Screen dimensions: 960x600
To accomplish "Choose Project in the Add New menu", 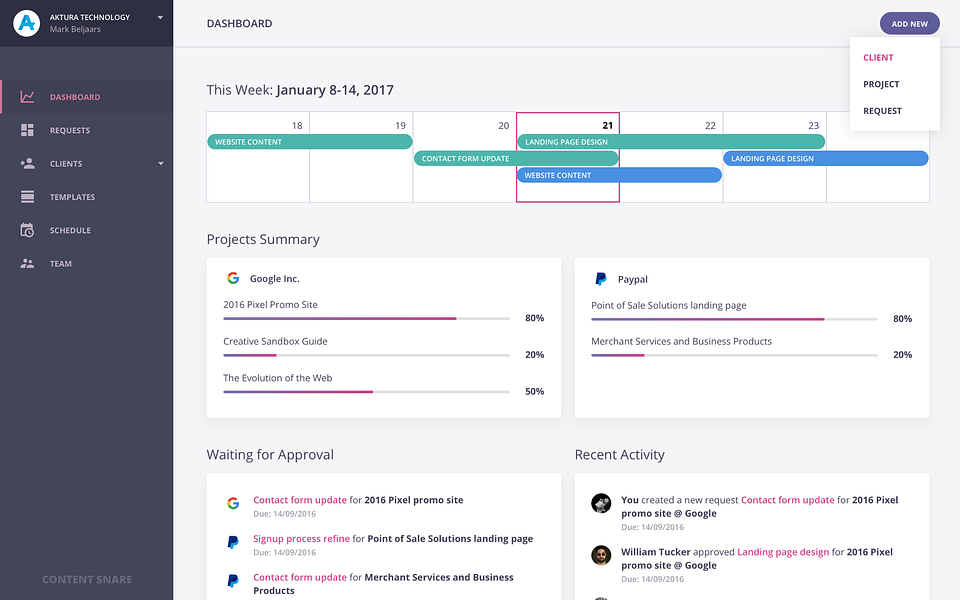I will pos(882,84).
